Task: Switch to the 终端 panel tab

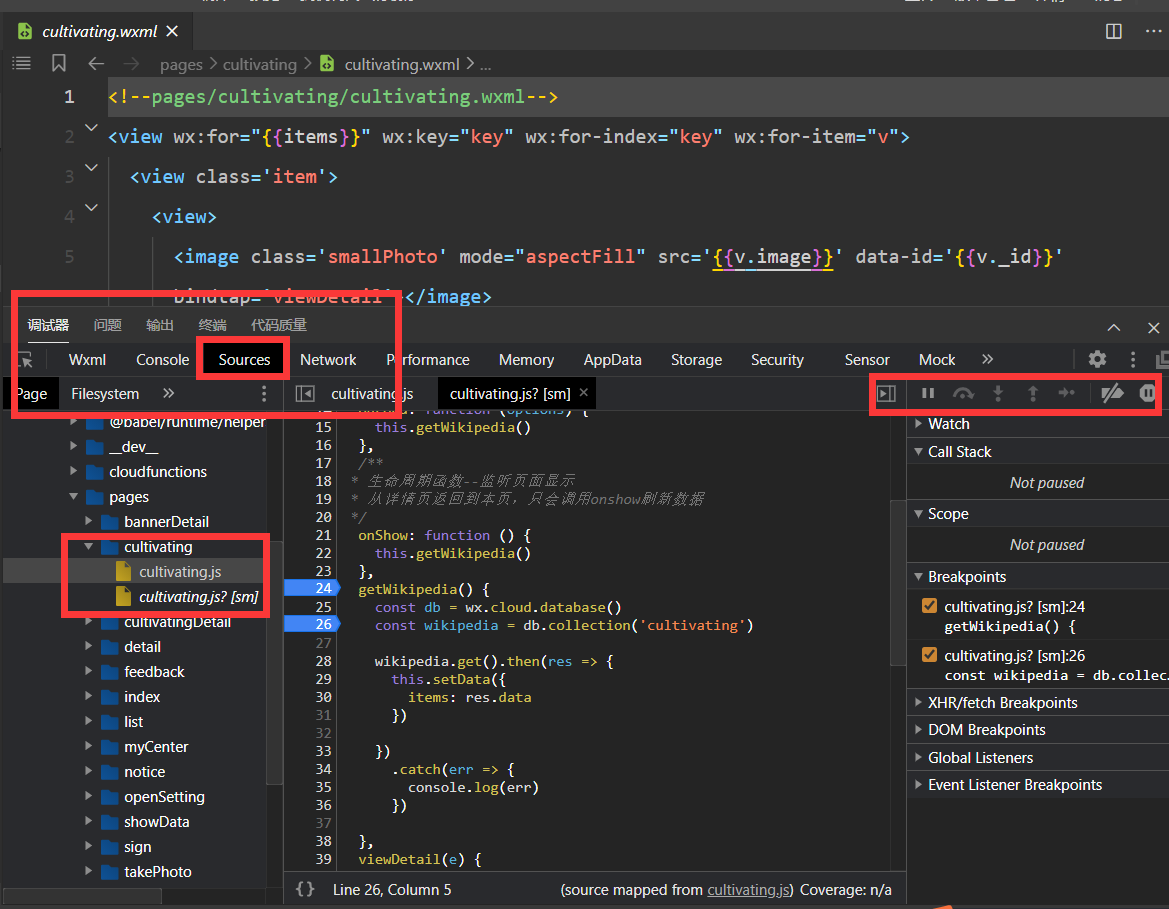Action: [x=212, y=325]
